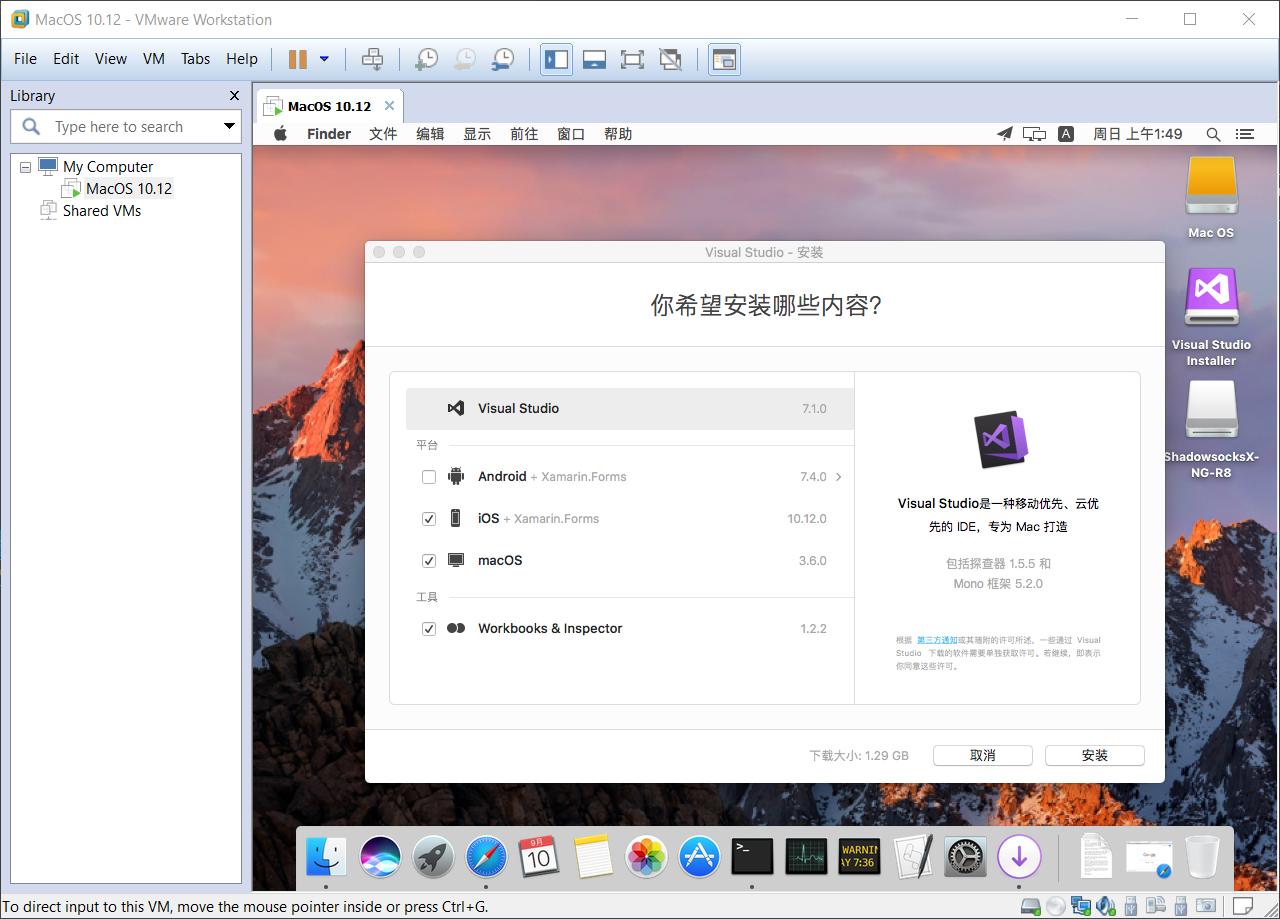Open System Preferences from the dock
1280x919 pixels.
coord(966,857)
